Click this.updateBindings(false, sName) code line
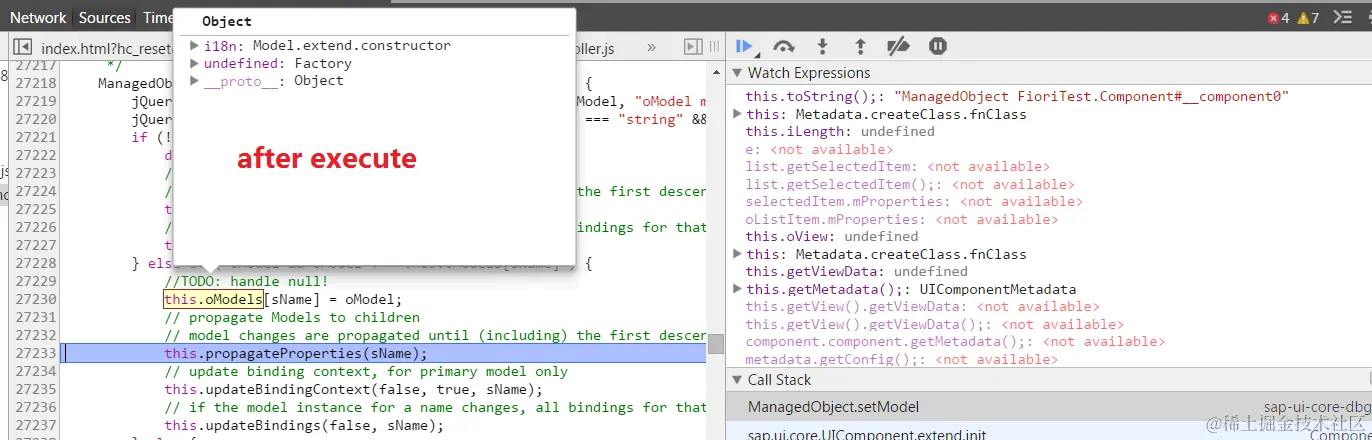Screen dimensions: 1372x440 304,425
